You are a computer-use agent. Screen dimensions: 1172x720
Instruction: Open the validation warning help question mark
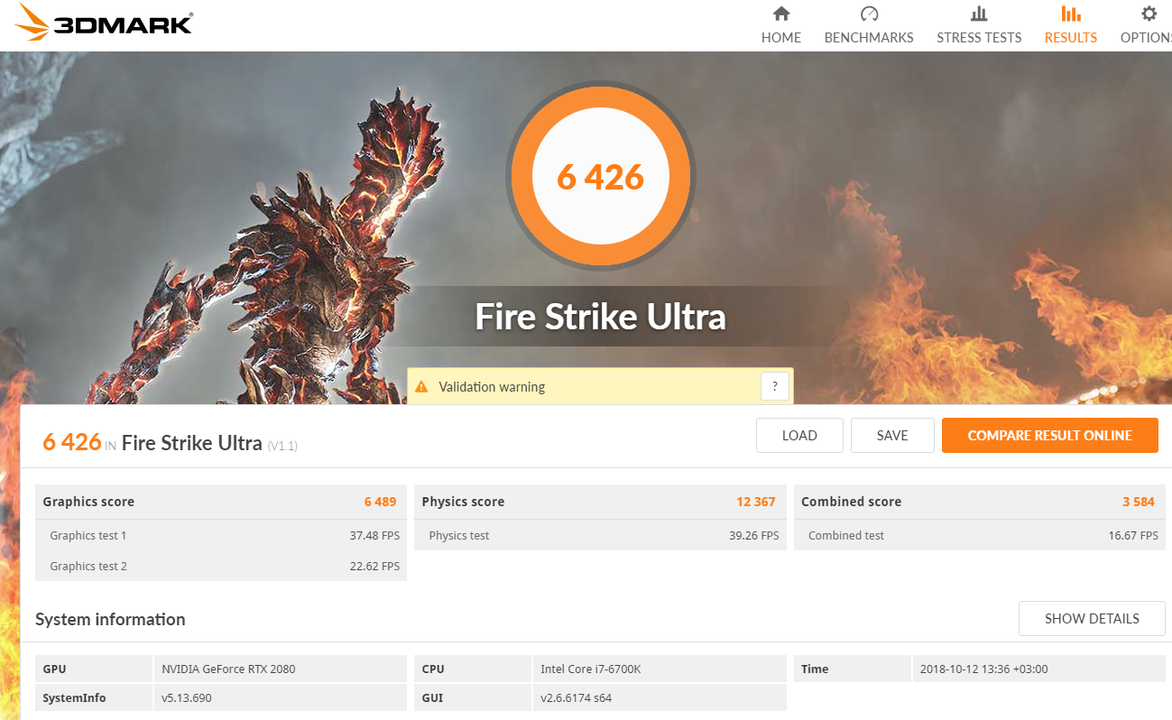tap(774, 387)
